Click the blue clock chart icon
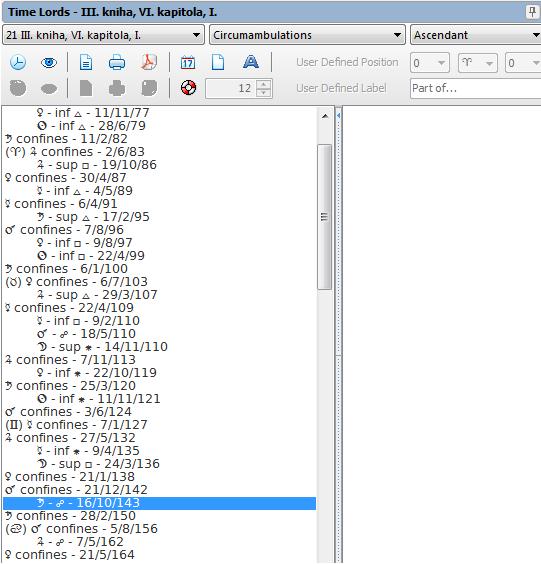Viewport: 541px width, 564px height. [18, 62]
